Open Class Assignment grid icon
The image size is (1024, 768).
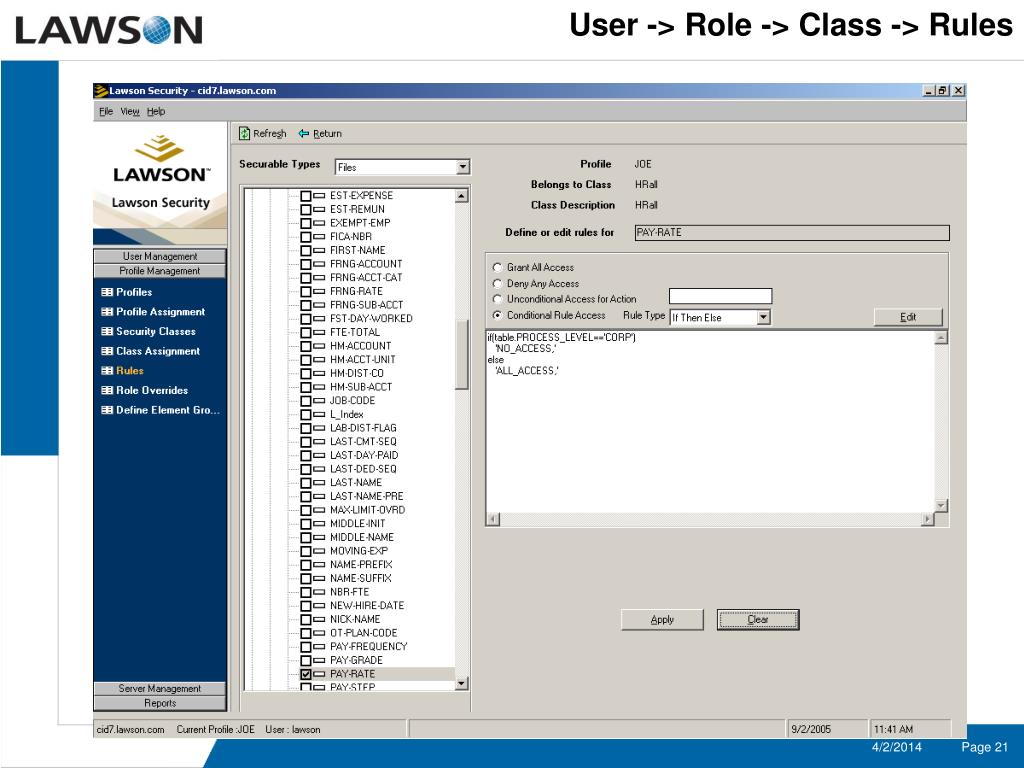[107, 351]
